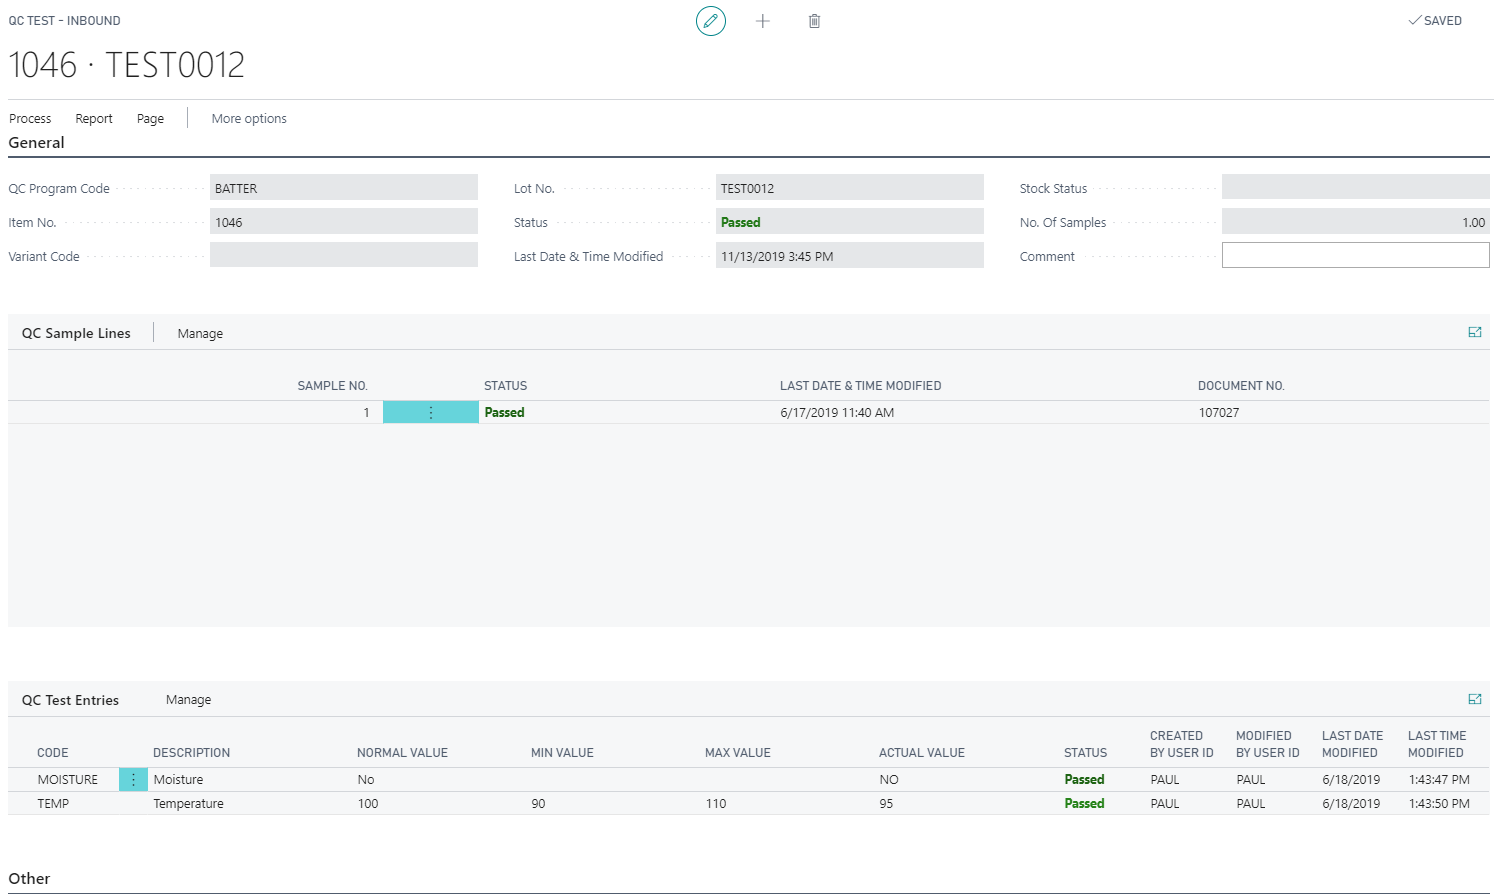This screenshot has width=1494, height=896.
Task: Click the trash can delete icon
Action: point(814,21)
